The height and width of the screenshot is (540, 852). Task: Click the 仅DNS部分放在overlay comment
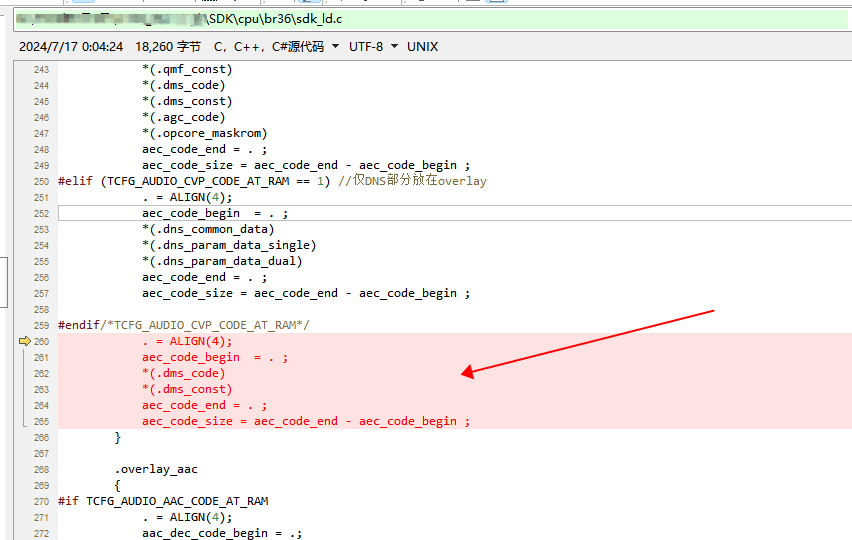point(412,181)
